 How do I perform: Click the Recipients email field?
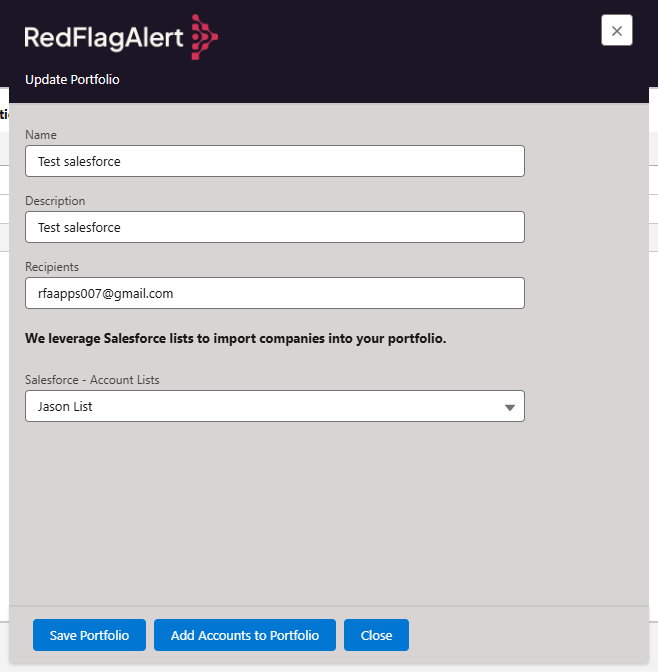275,293
